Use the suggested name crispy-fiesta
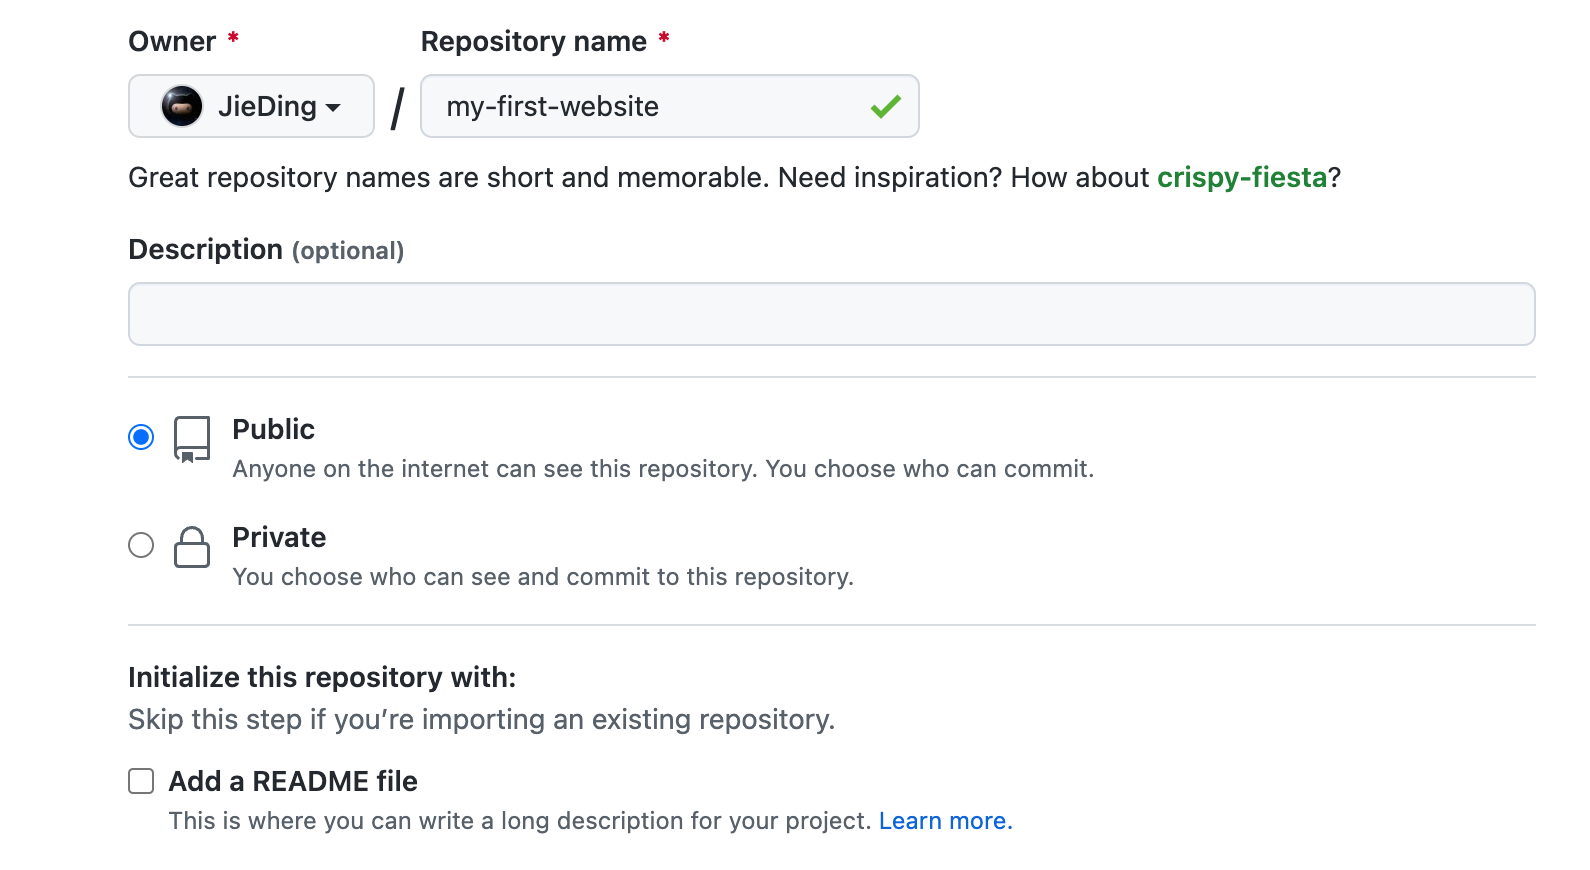Screen dimensions: 1590x870 [x=1241, y=178]
